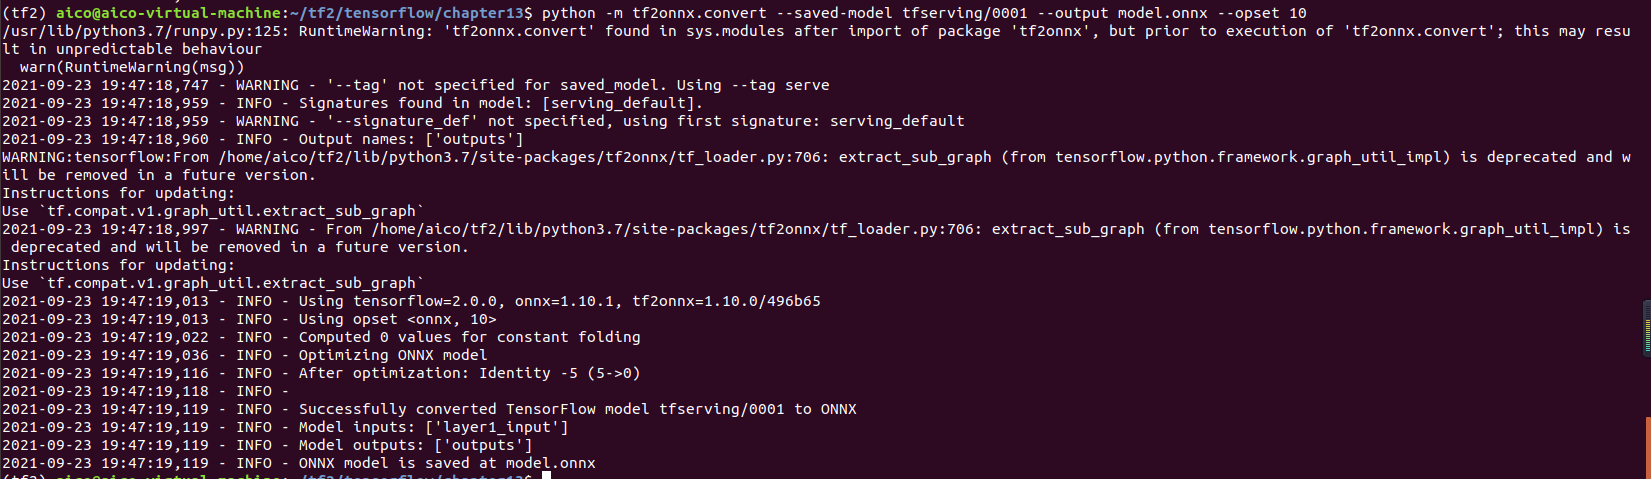Click the 'Successfully converted TensorFlow model' message
Viewport: 1651px width, 479px height.
[x=577, y=409]
